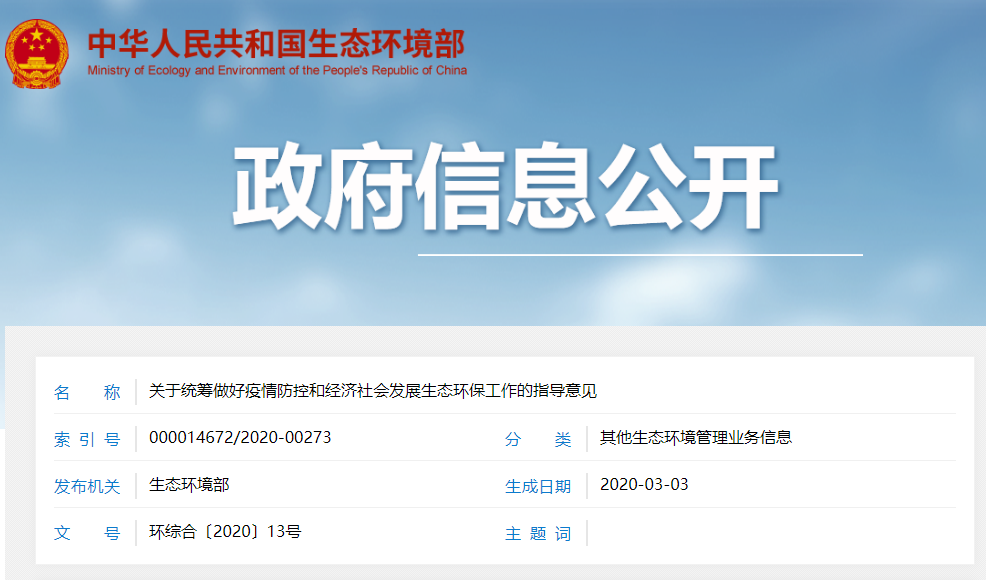Open the 中华人民共和国生态环境部 site title
Viewport: 986px width, 580px height.
tap(277, 44)
